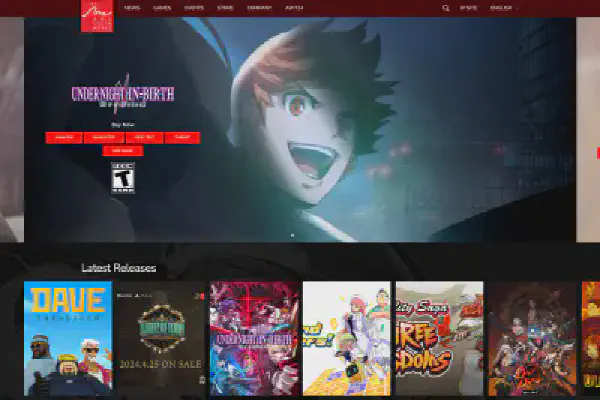This screenshot has width=600, height=400.
Task: Select the carousel slide indicator dot
Action: (x=293, y=235)
